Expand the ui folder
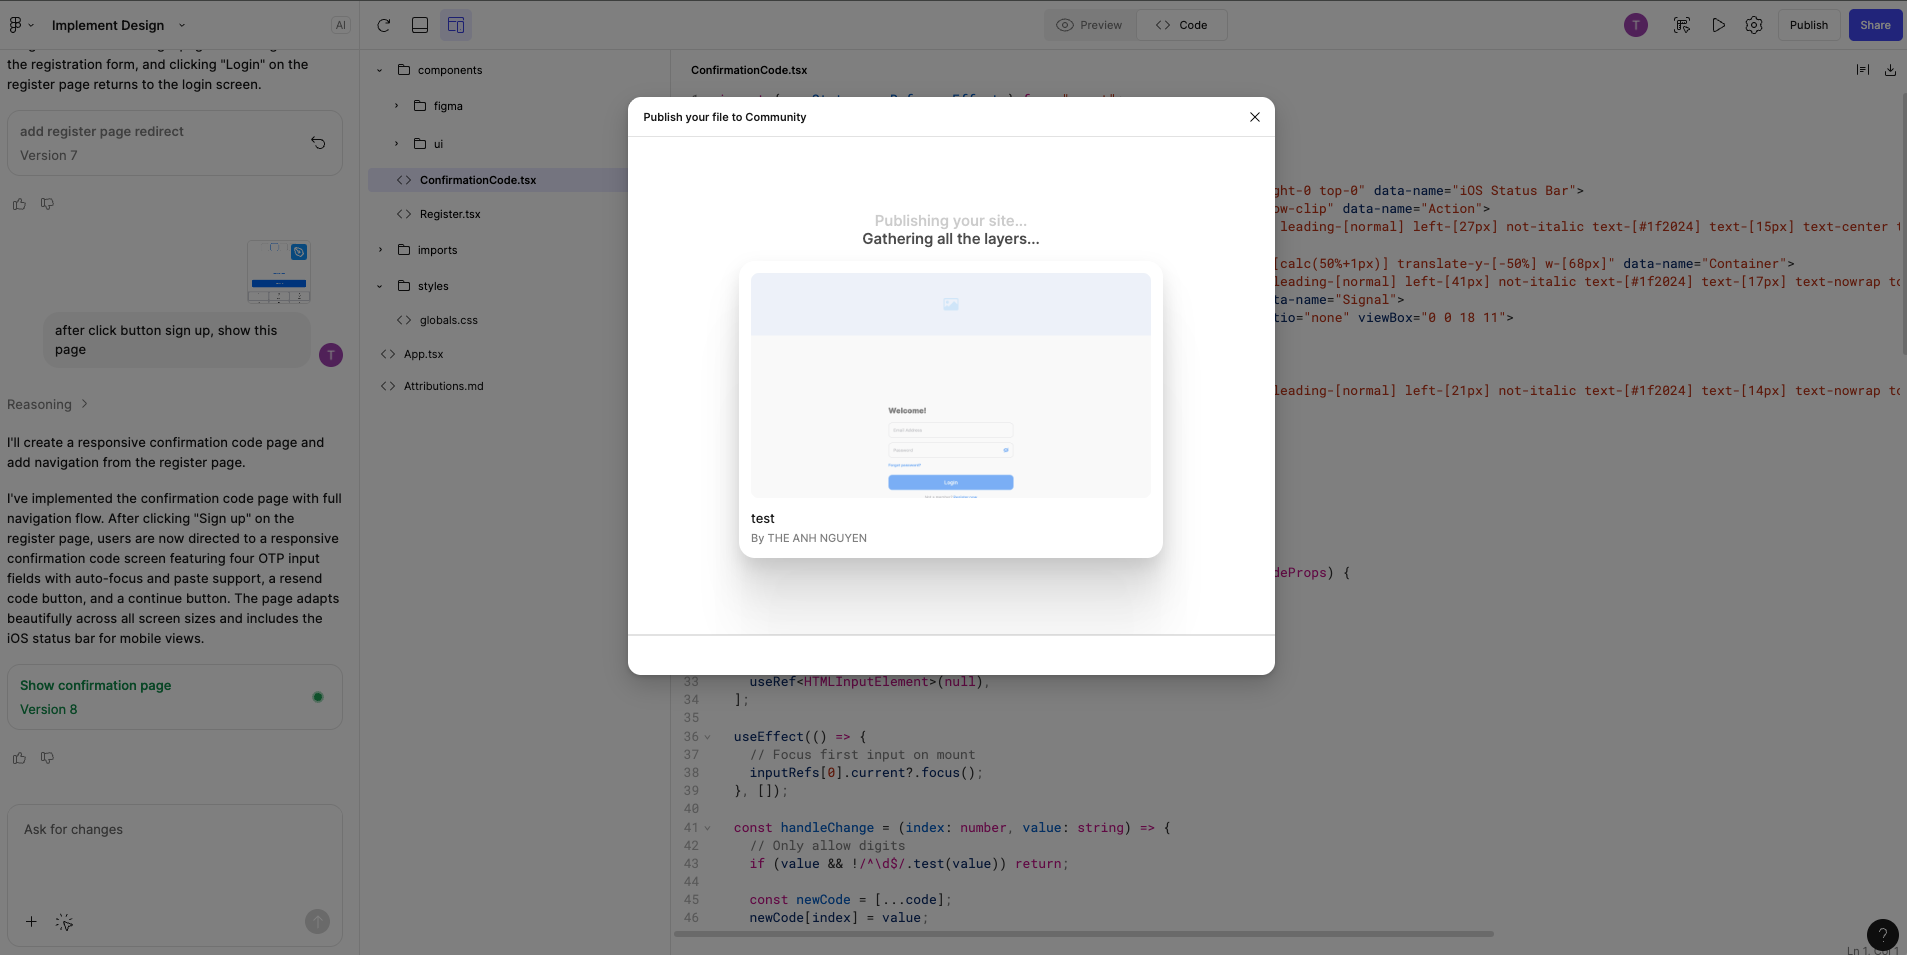1907x955 pixels. click(x=397, y=144)
